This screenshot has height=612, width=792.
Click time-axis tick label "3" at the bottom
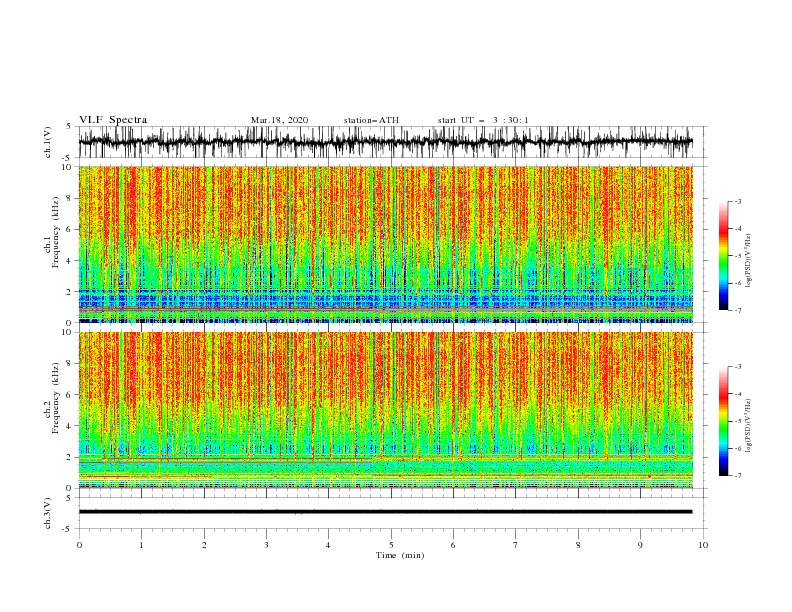(x=266, y=545)
